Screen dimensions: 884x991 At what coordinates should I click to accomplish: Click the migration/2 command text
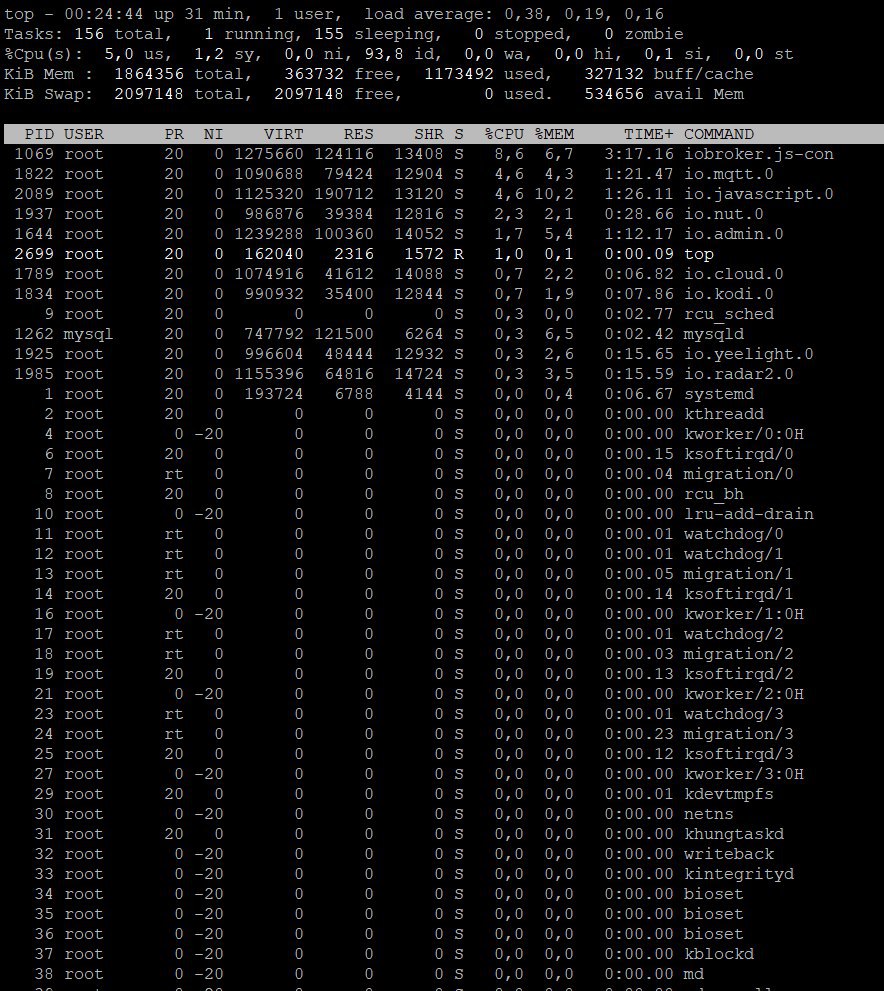pyautogui.click(x=739, y=654)
